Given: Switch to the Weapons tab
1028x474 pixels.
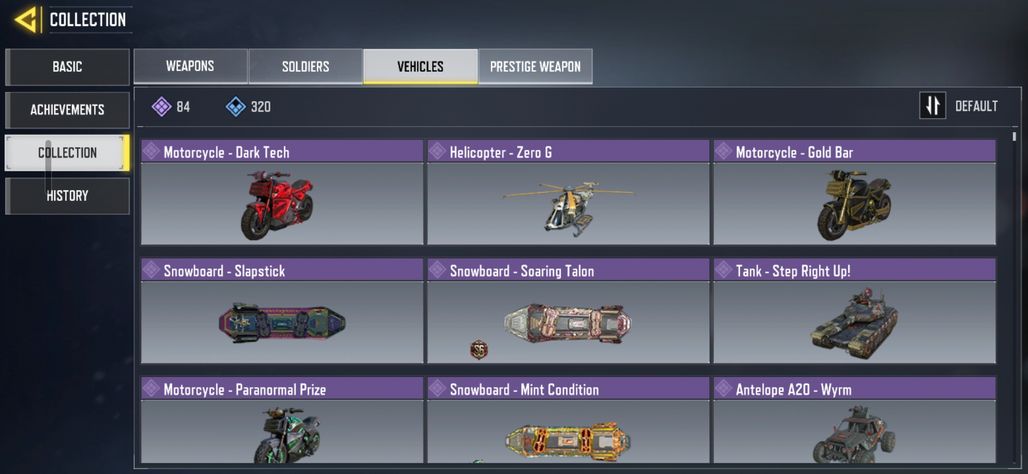Looking at the screenshot, I should pyautogui.click(x=190, y=66).
